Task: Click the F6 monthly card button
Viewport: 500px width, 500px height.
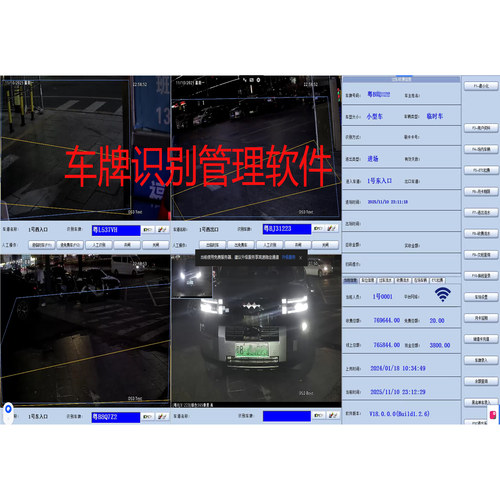Action: coord(481,191)
